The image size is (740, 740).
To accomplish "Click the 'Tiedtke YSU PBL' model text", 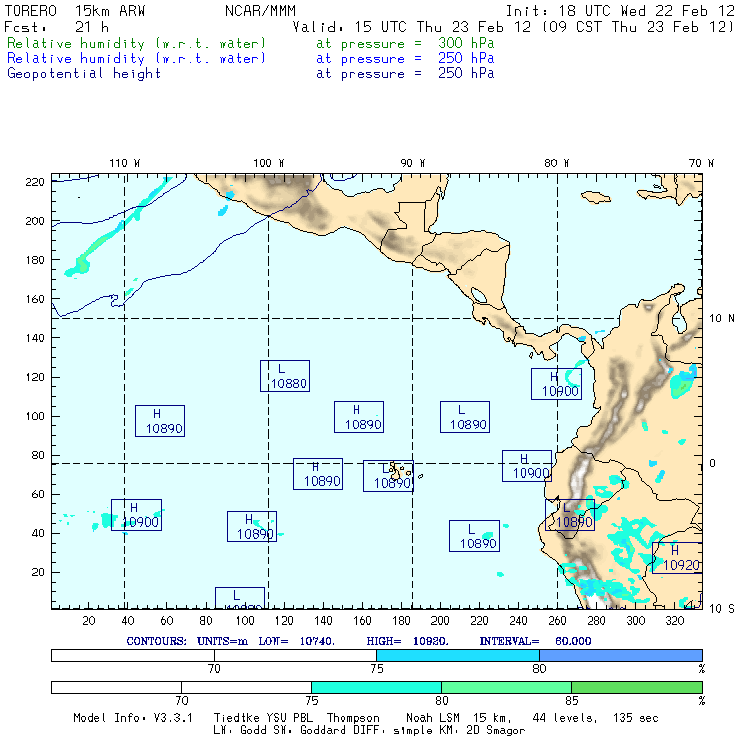I will coord(263,718).
